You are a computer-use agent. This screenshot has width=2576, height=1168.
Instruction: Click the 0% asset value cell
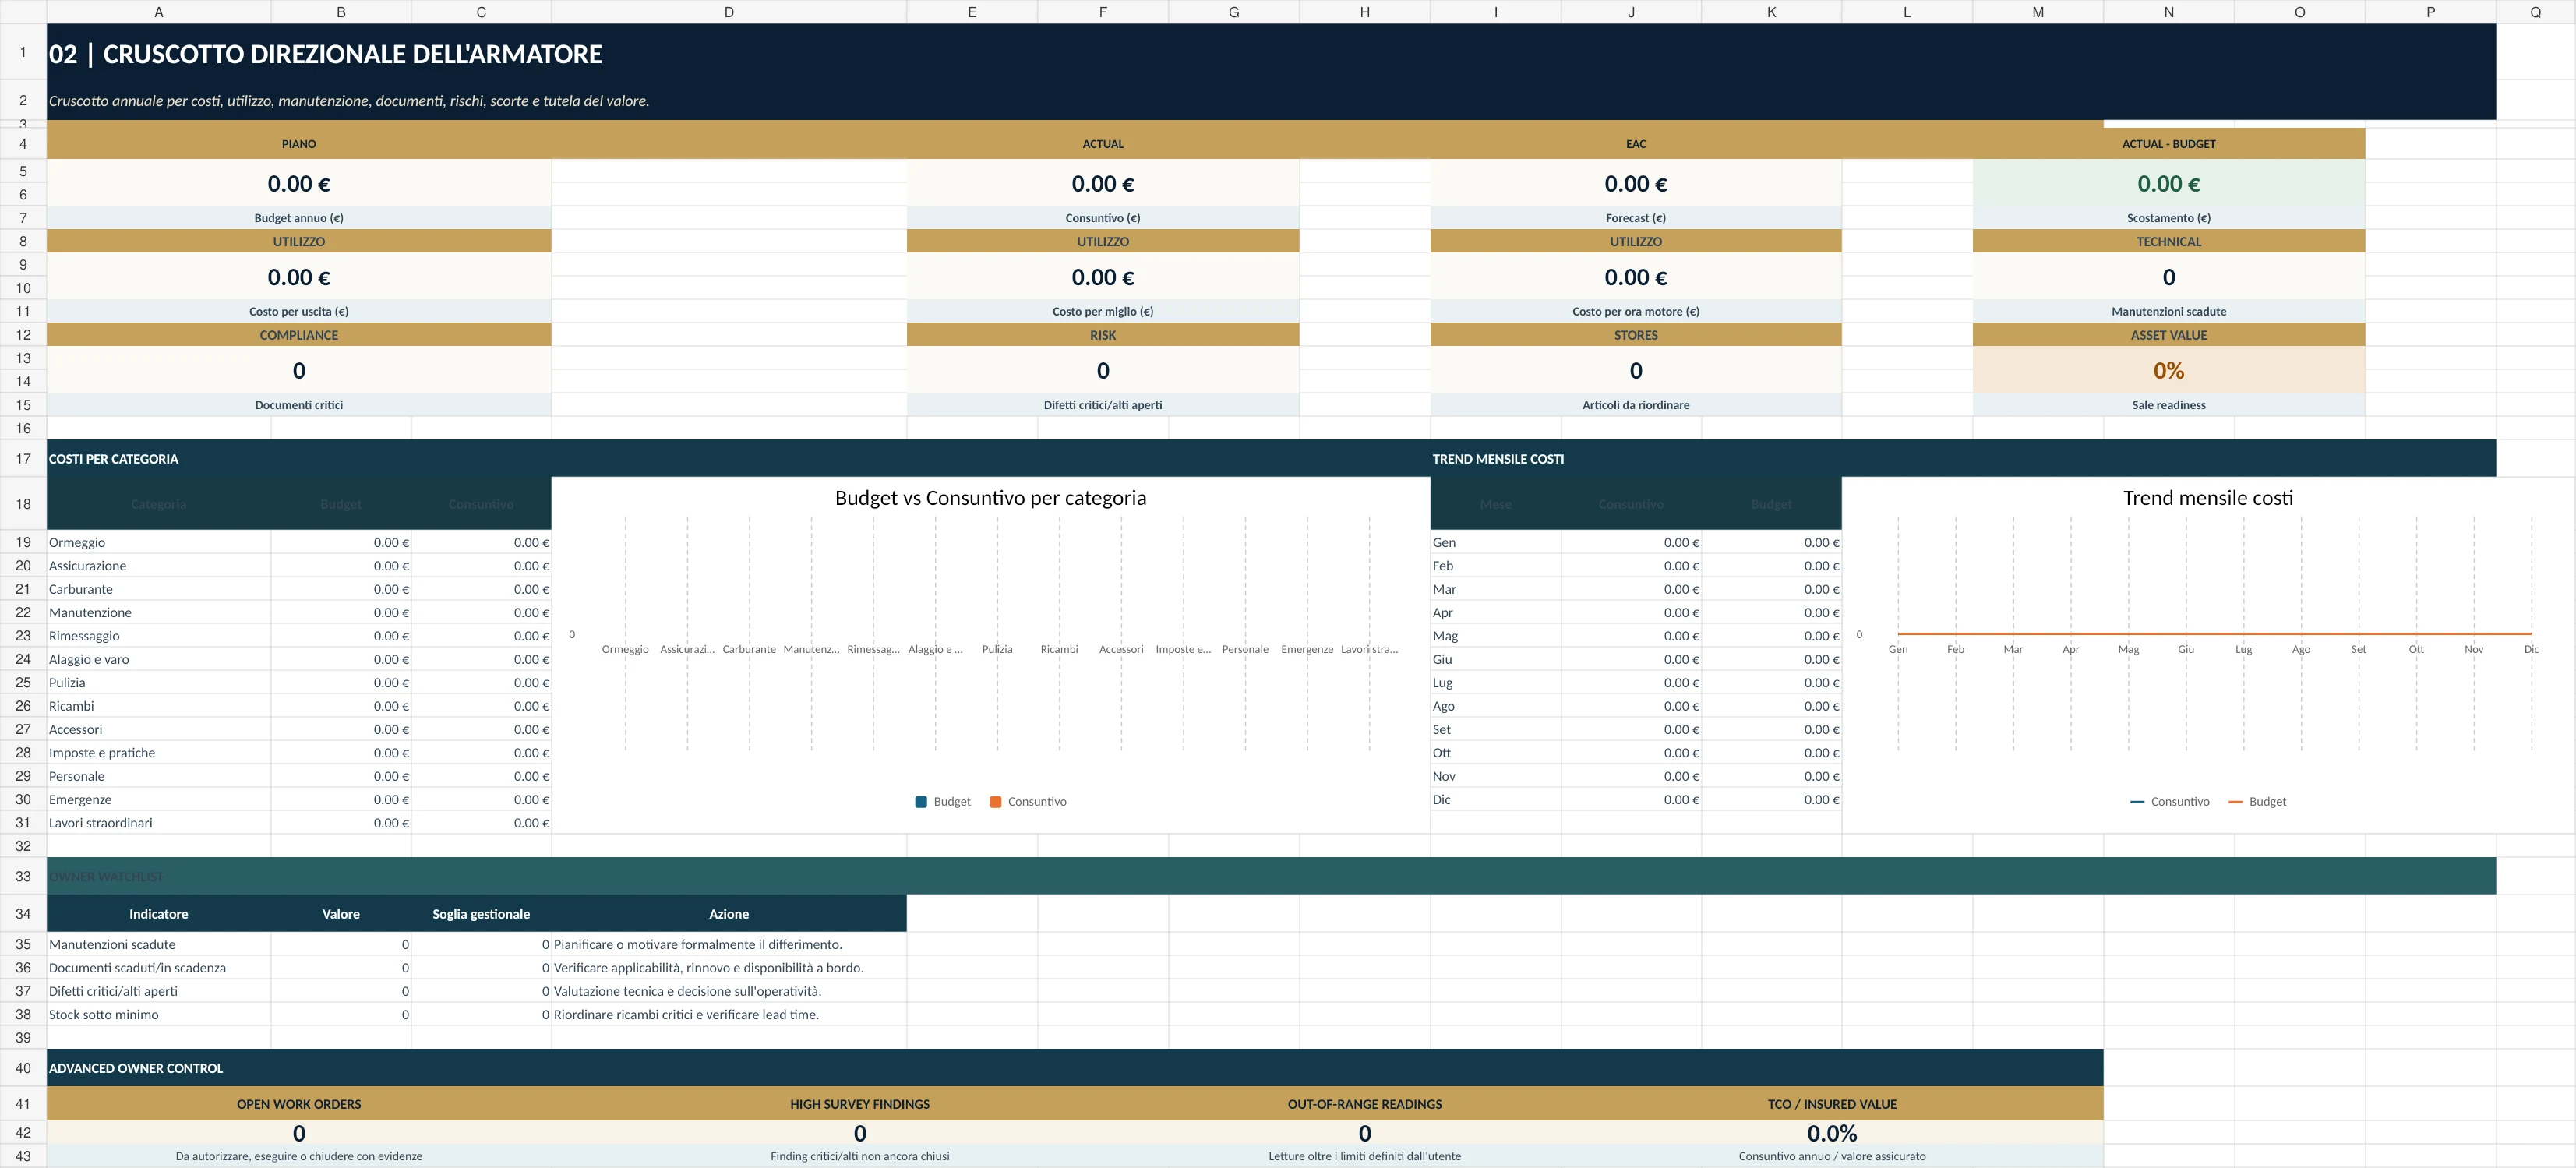click(x=2168, y=370)
